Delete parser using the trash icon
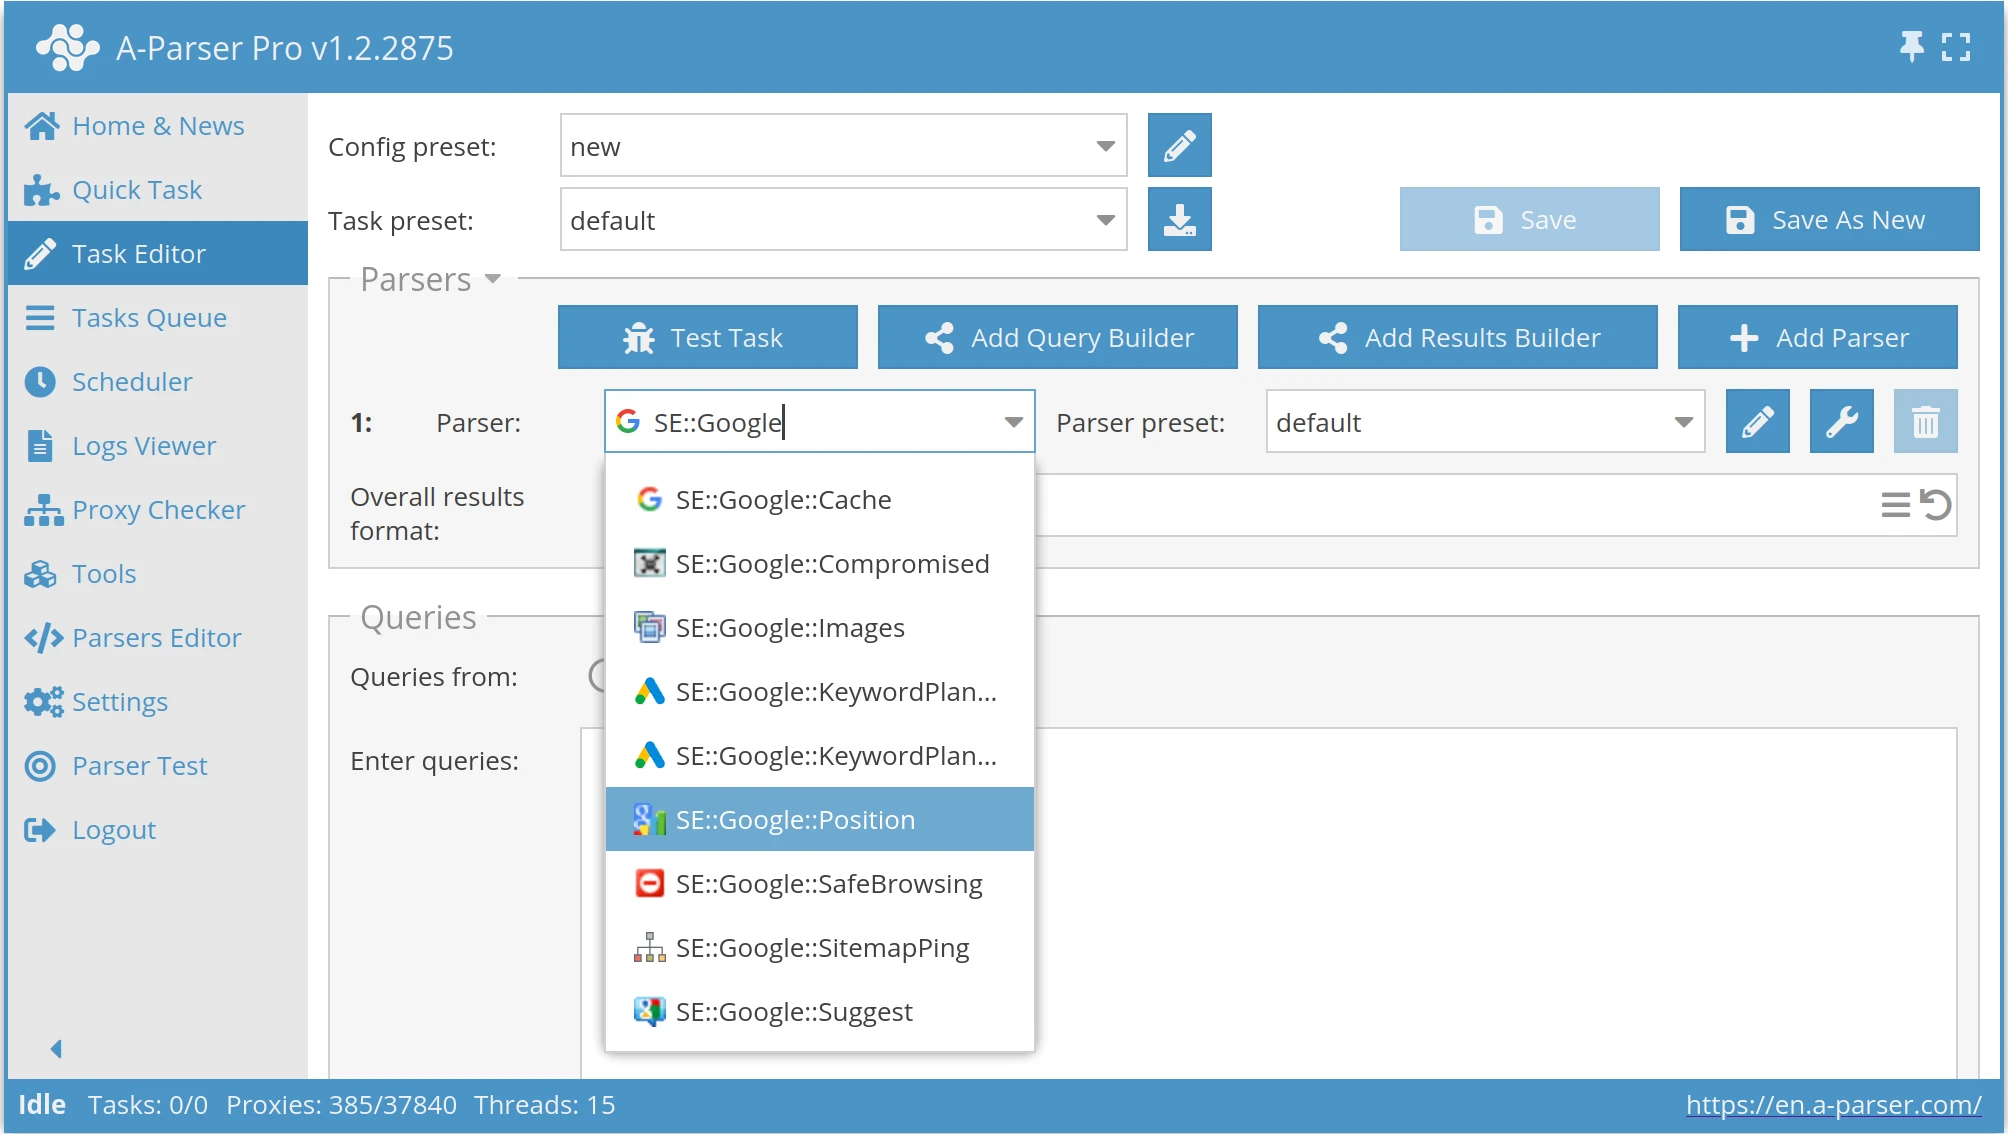2008x1134 pixels. coord(1925,421)
